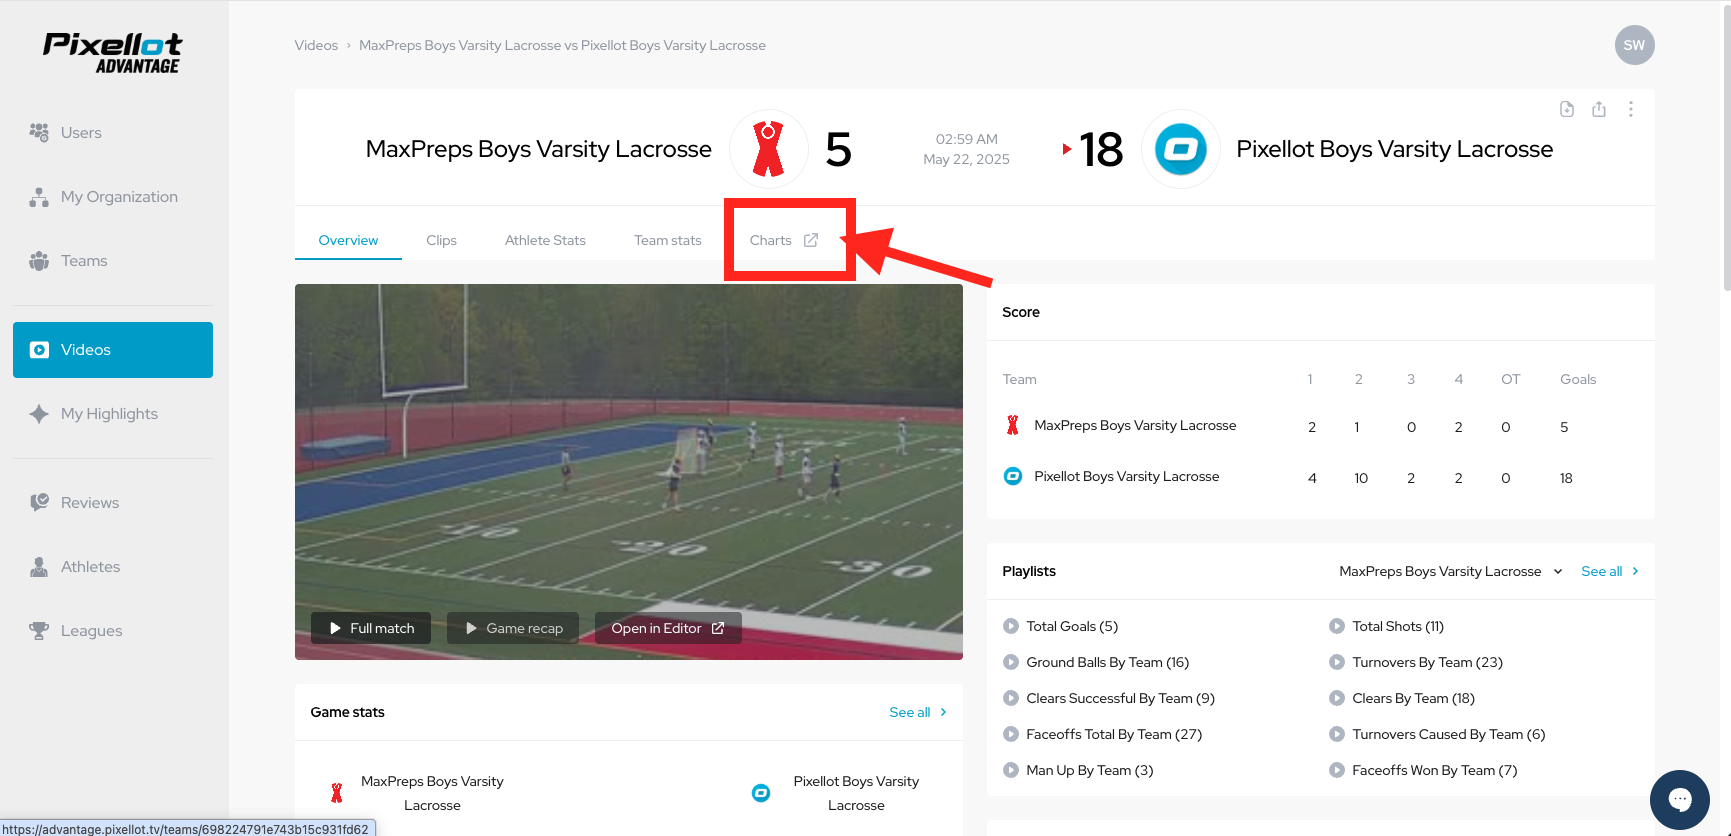Click the share icon in the match header
1731x836 pixels.
click(1599, 109)
